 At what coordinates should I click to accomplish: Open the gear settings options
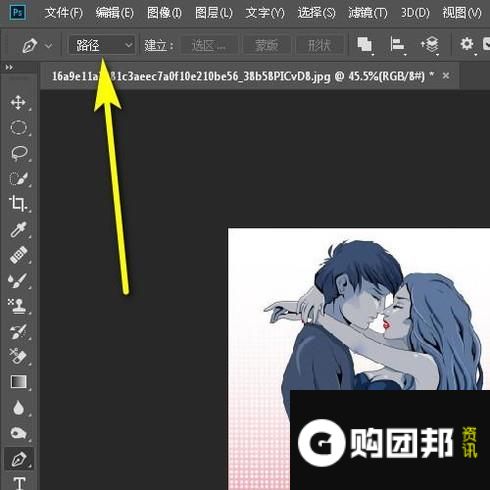[x=467, y=45]
